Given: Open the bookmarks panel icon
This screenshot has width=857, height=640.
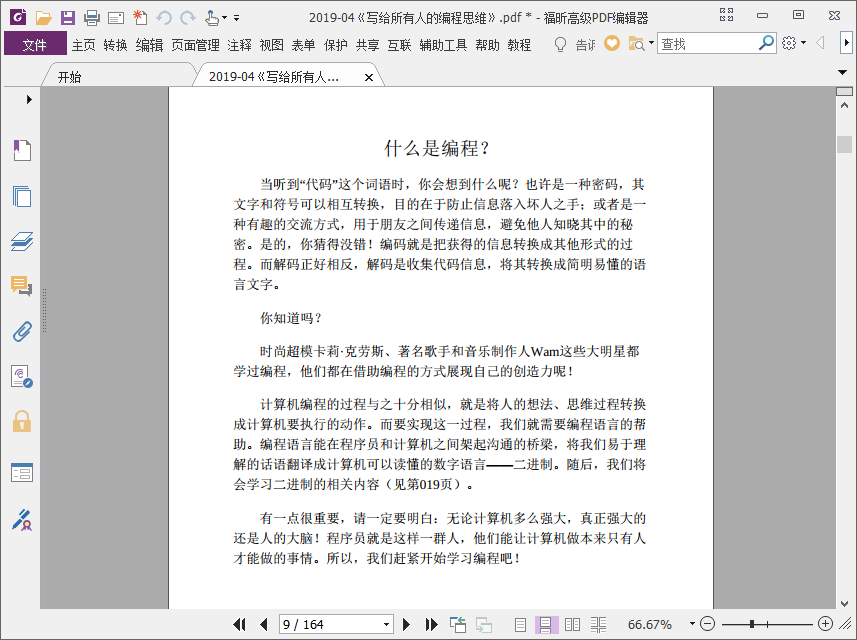Looking at the screenshot, I should click(x=22, y=150).
